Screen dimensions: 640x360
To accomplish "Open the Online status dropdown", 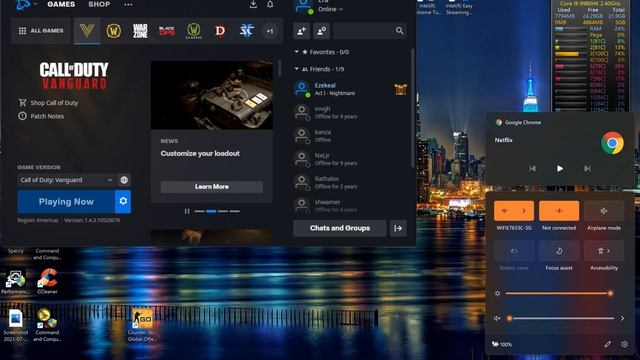I will [330, 9].
